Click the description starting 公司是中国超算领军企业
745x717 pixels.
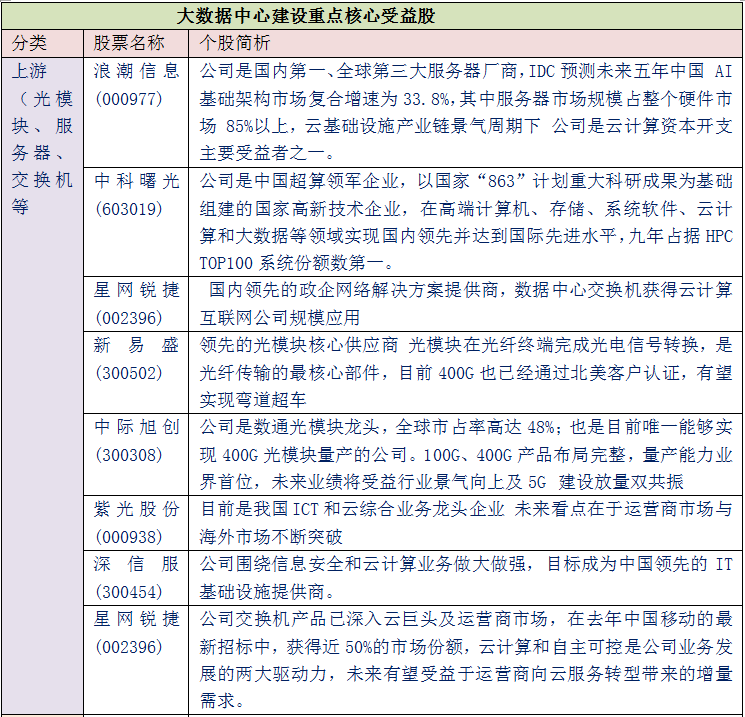(466, 222)
